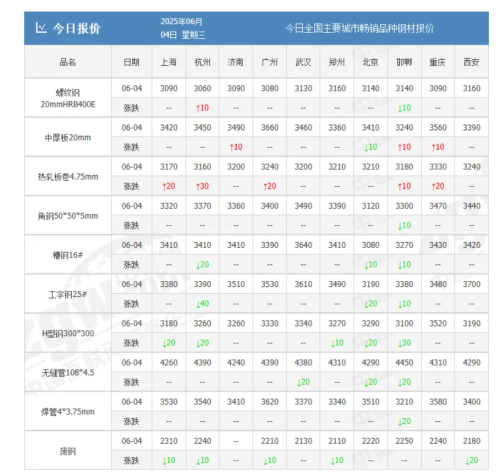Click 中厚板 Guangzhou price 3660
500x473 pixels.
tap(269, 127)
